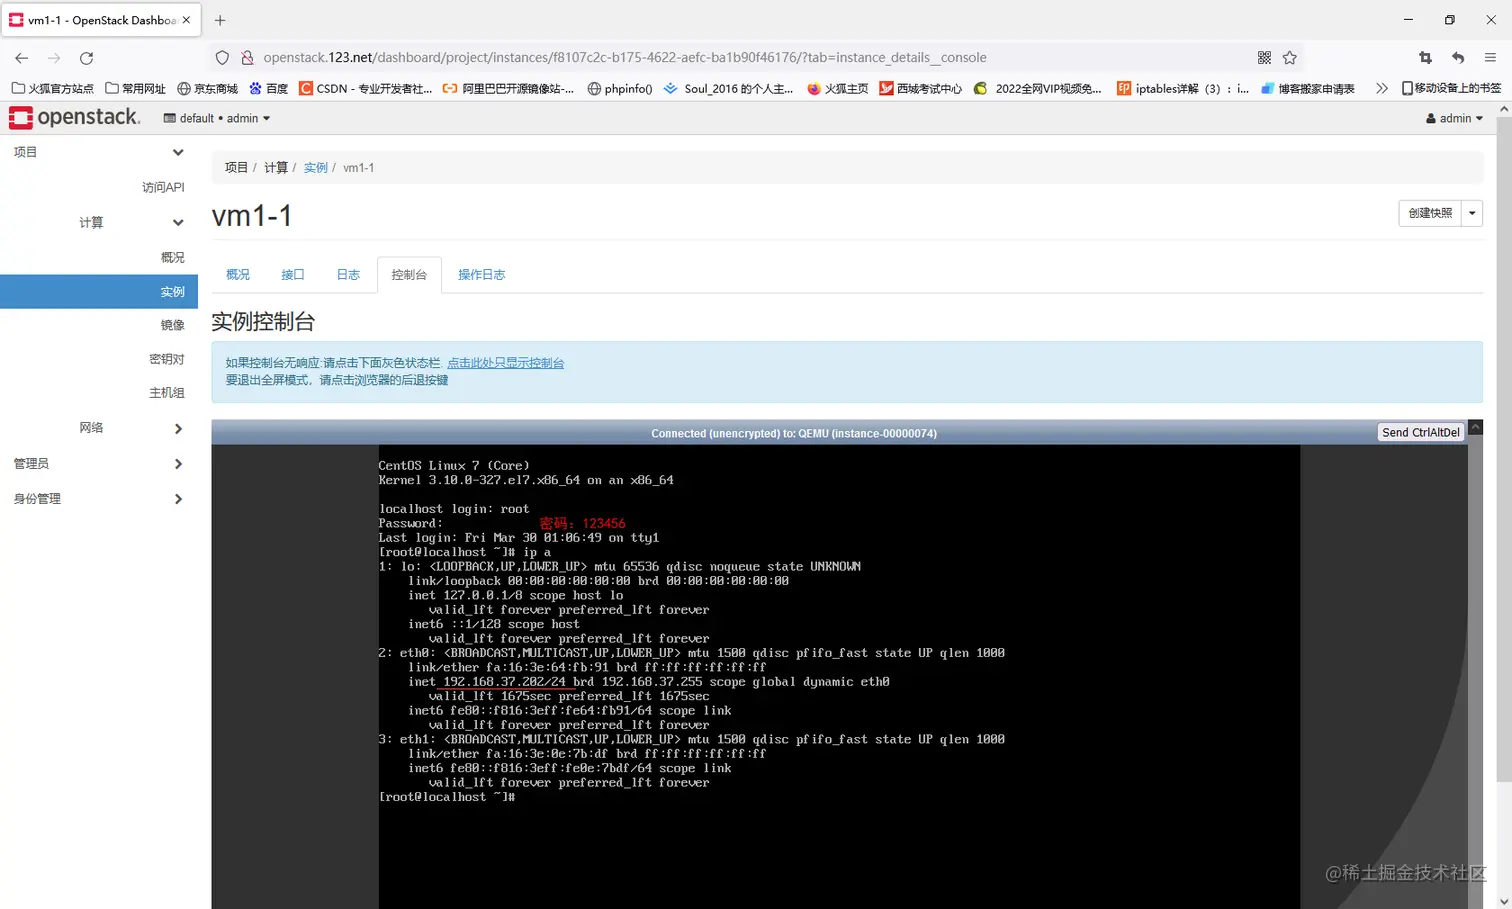Click the Send CtrlAltDel button
The width and height of the screenshot is (1512, 909).
(x=1421, y=432)
